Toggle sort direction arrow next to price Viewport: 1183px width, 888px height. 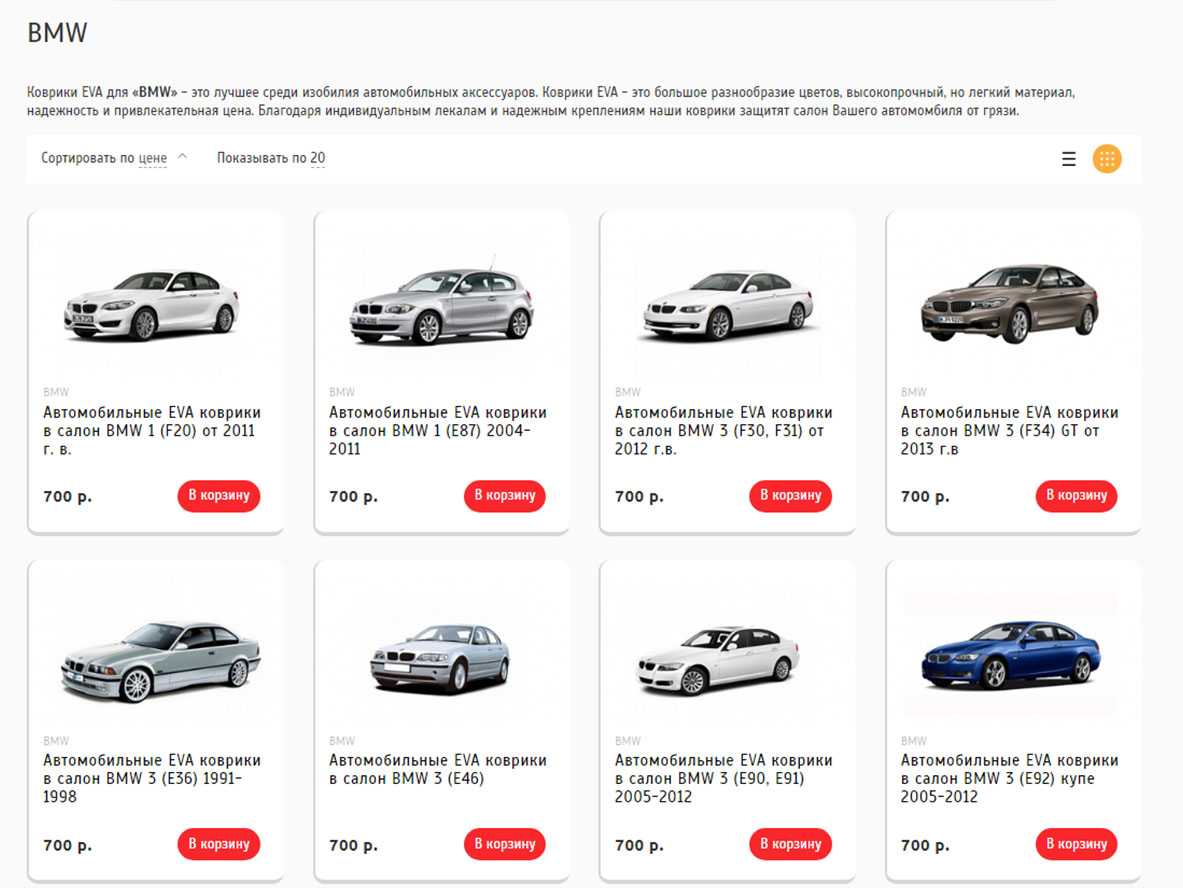[x=182, y=157]
